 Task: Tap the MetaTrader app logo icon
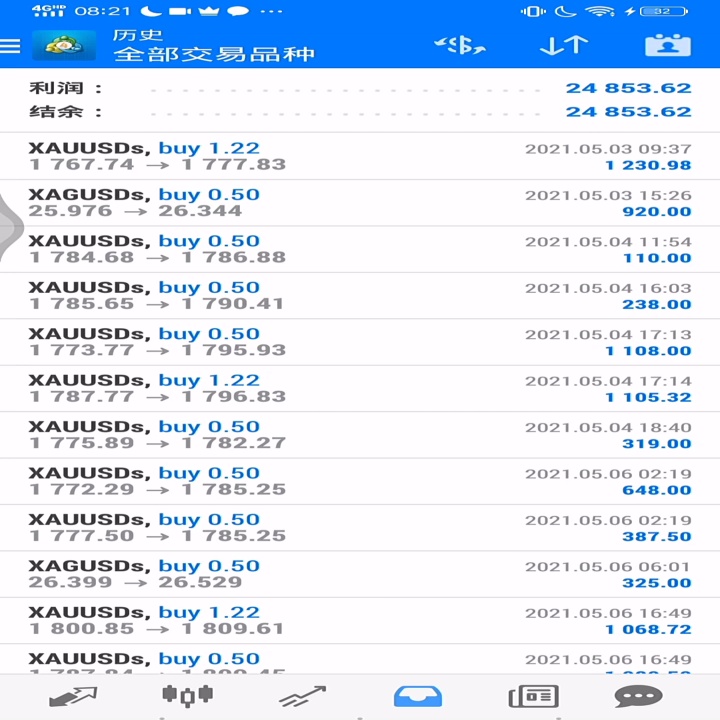click(64, 45)
